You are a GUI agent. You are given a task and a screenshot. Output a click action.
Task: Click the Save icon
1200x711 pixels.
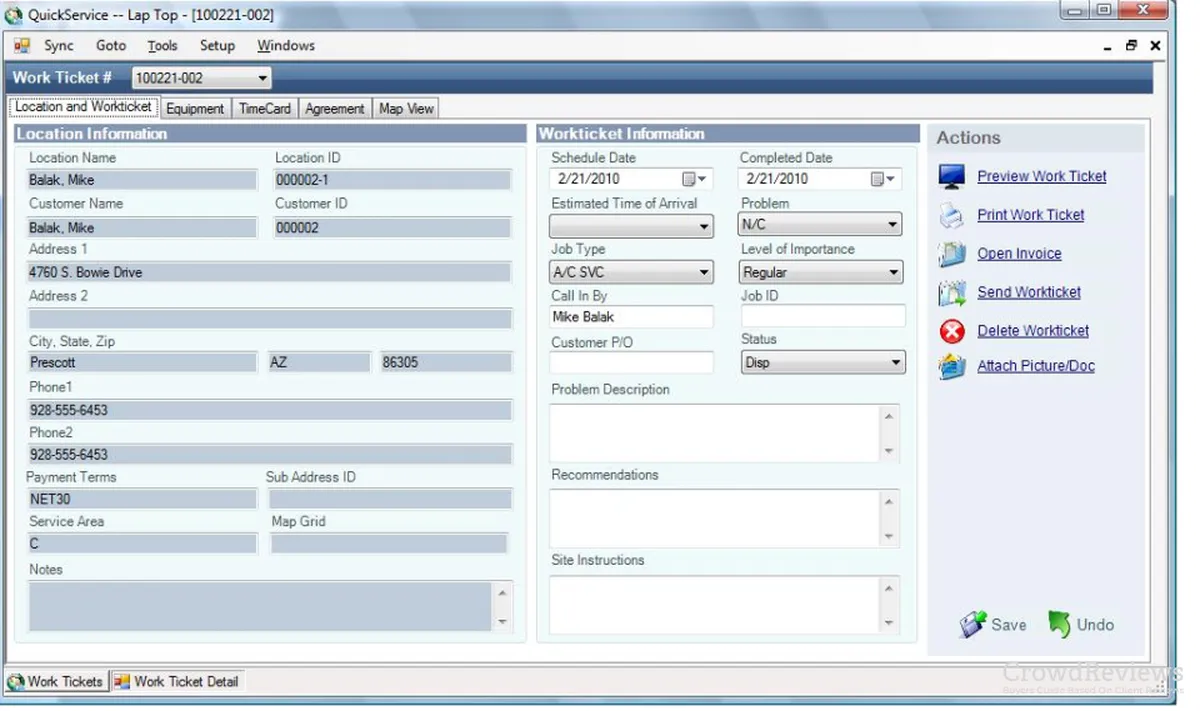pos(972,625)
